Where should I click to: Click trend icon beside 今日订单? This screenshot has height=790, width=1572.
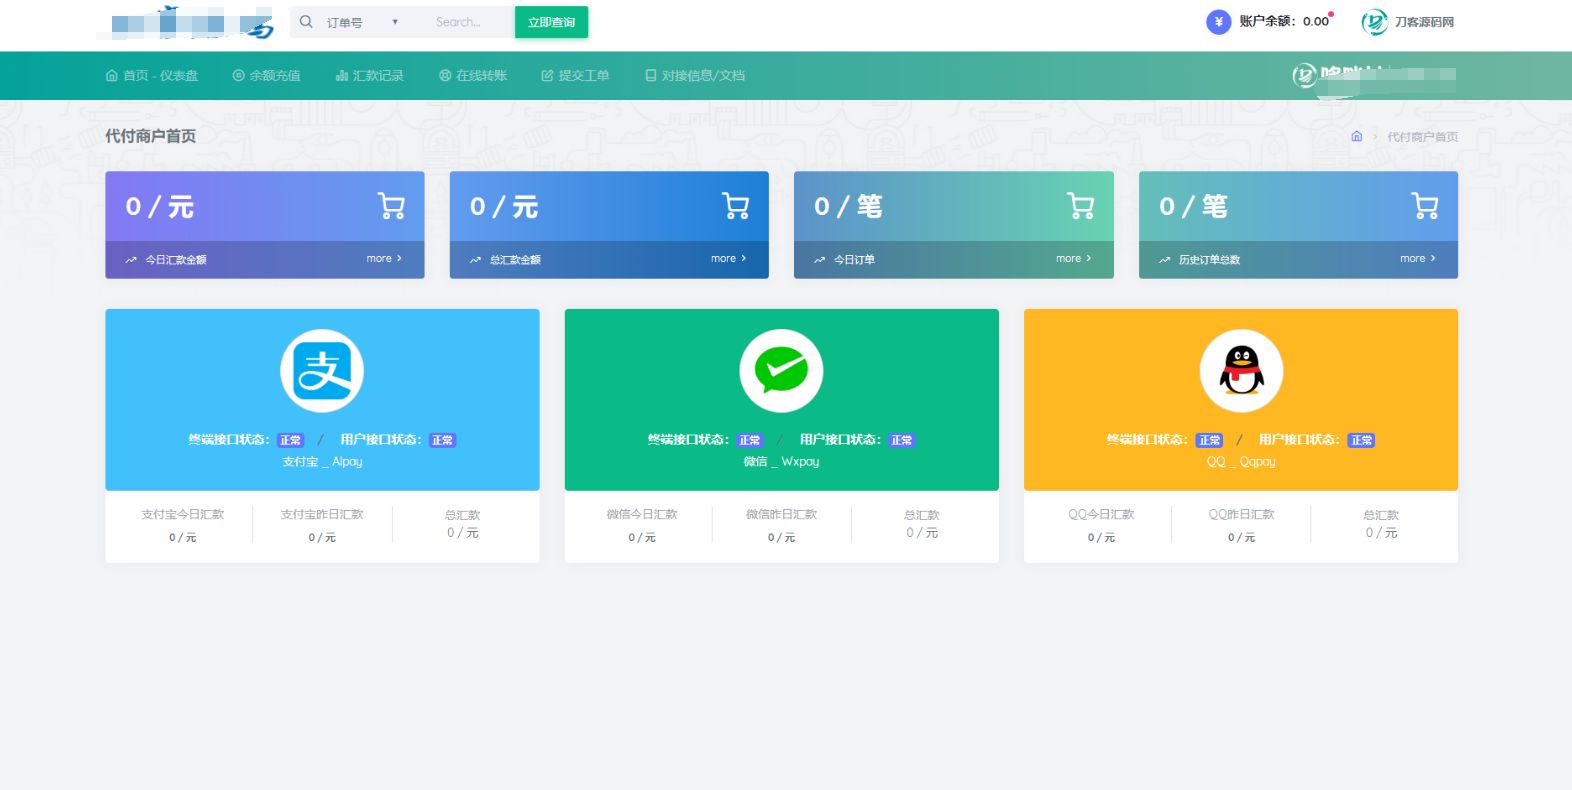click(820, 260)
